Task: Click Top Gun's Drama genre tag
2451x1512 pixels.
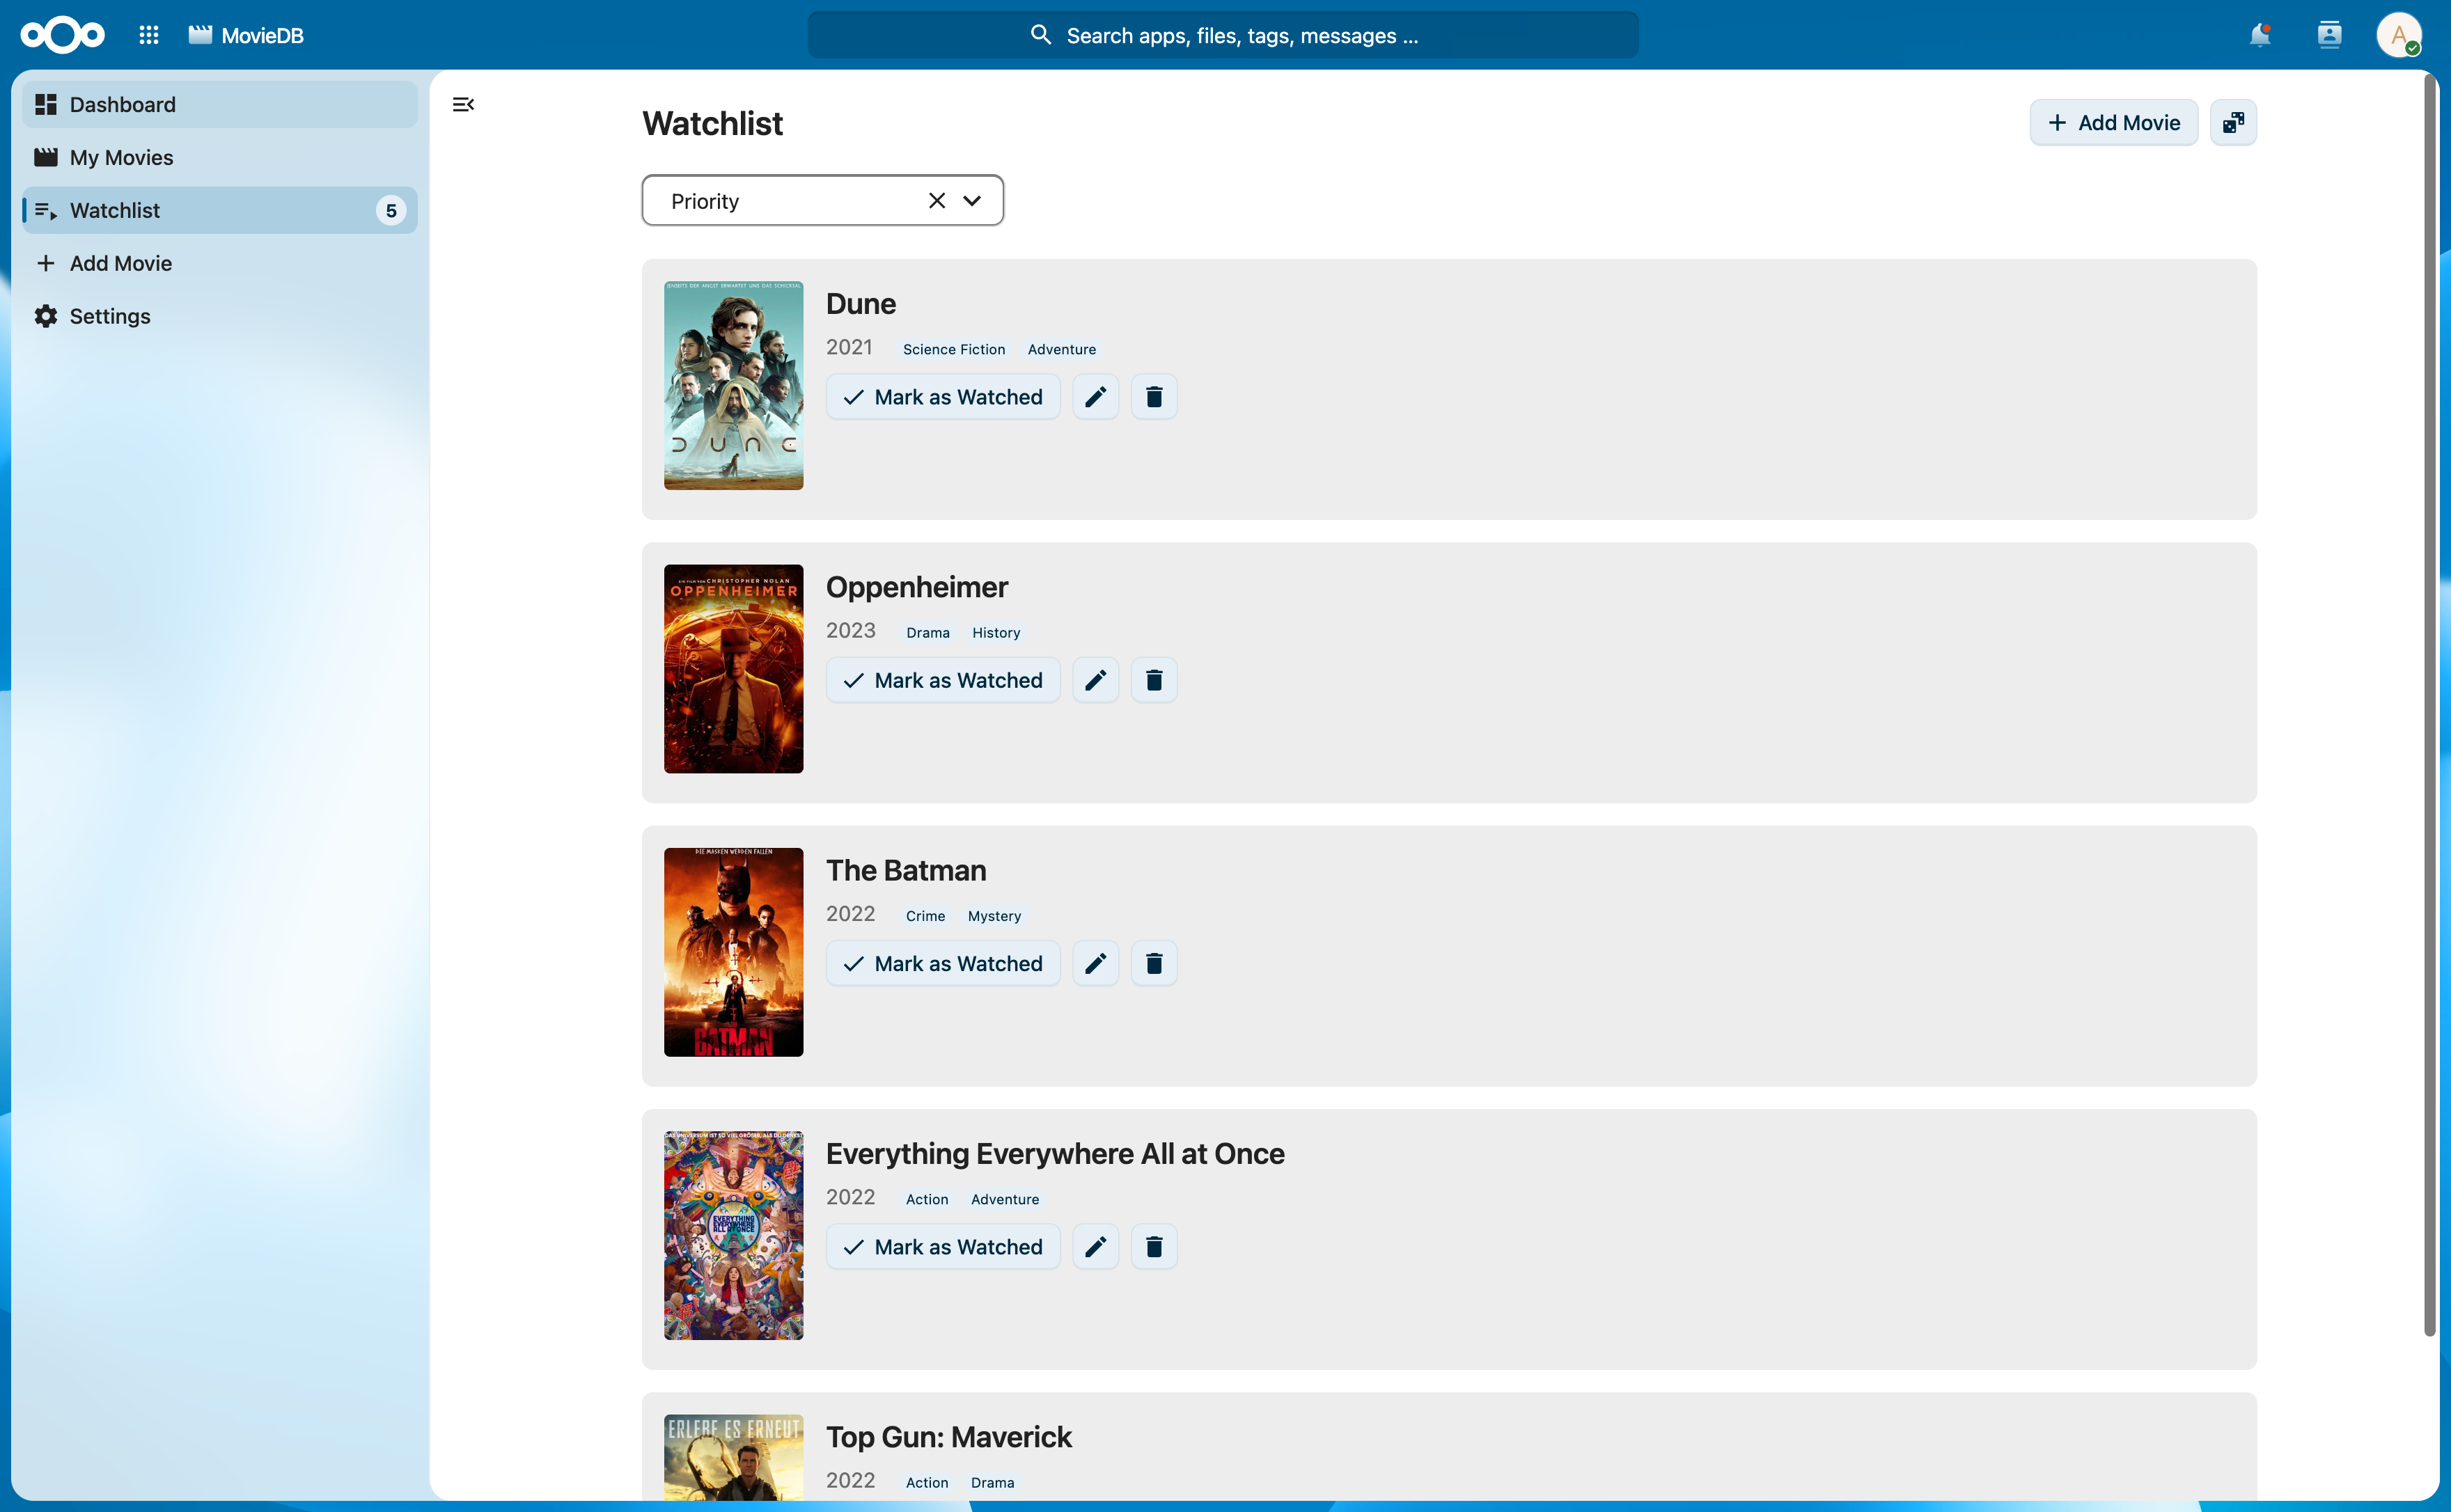Action: 992,1482
